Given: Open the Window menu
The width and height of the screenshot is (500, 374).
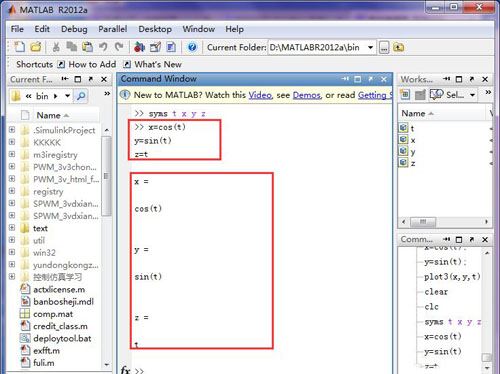Looking at the screenshot, I should pos(199,29).
